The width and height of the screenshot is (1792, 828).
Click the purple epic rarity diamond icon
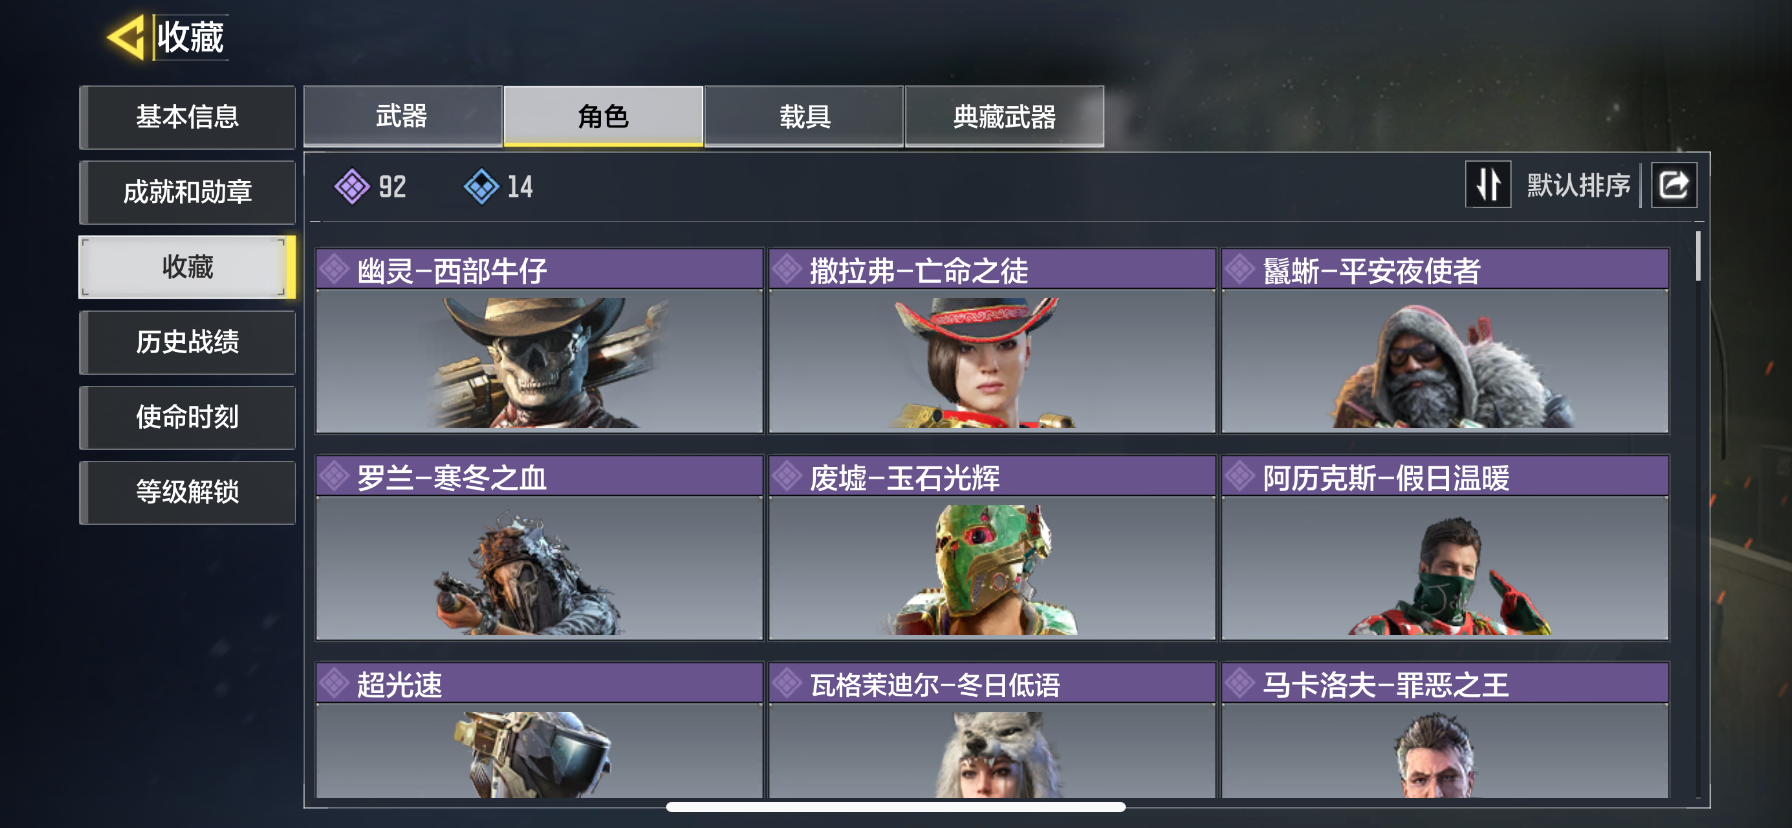352,186
